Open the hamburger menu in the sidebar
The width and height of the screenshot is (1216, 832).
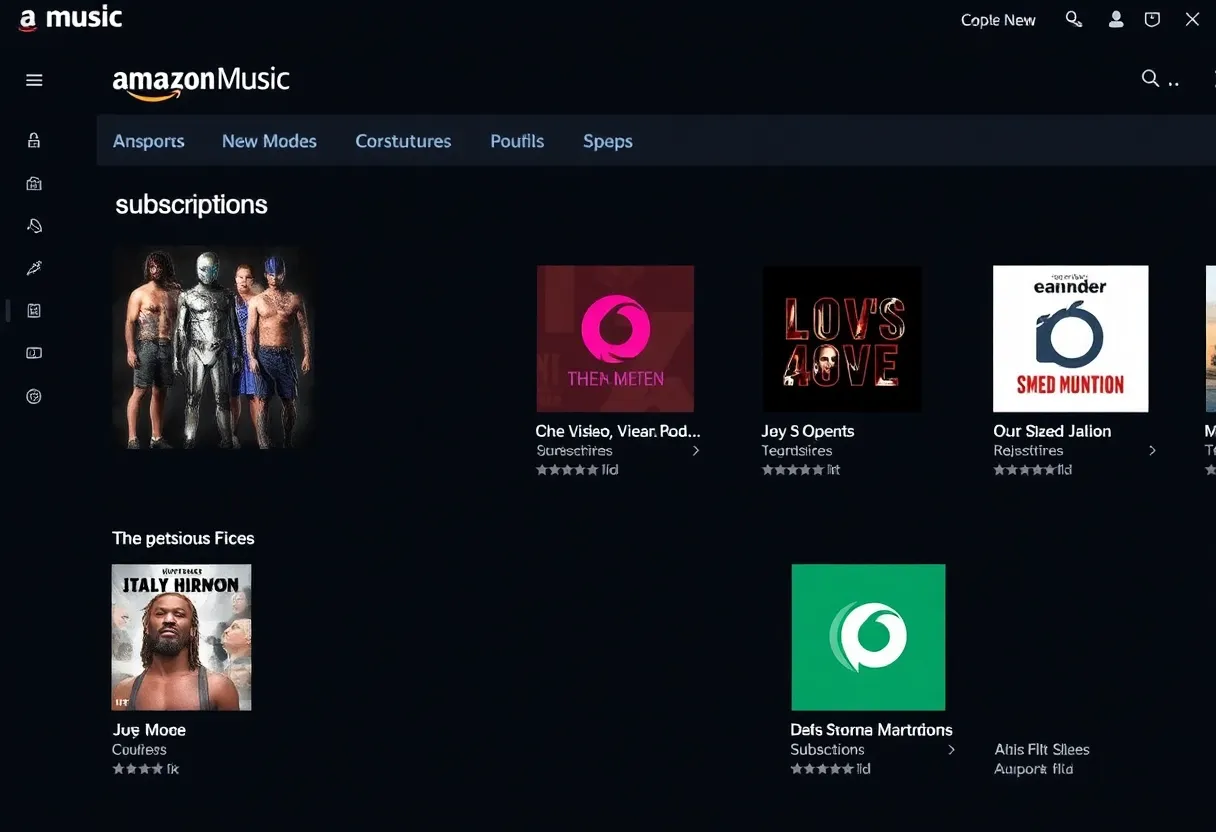coord(33,79)
